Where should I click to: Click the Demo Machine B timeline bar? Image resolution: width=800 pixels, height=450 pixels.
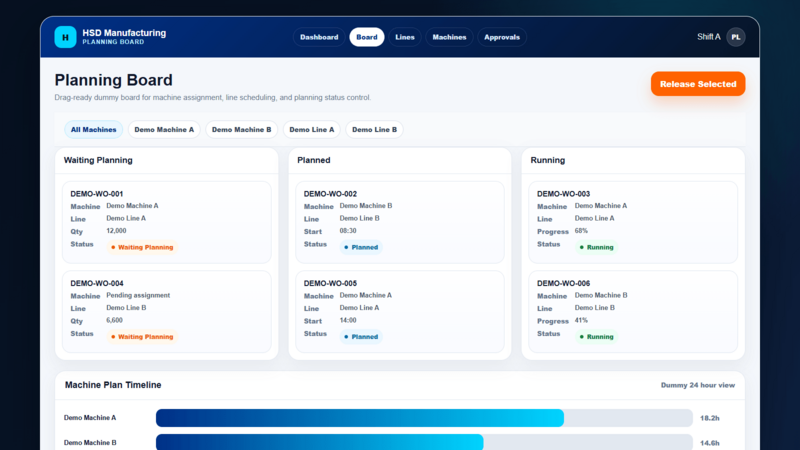[x=319, y=442]
